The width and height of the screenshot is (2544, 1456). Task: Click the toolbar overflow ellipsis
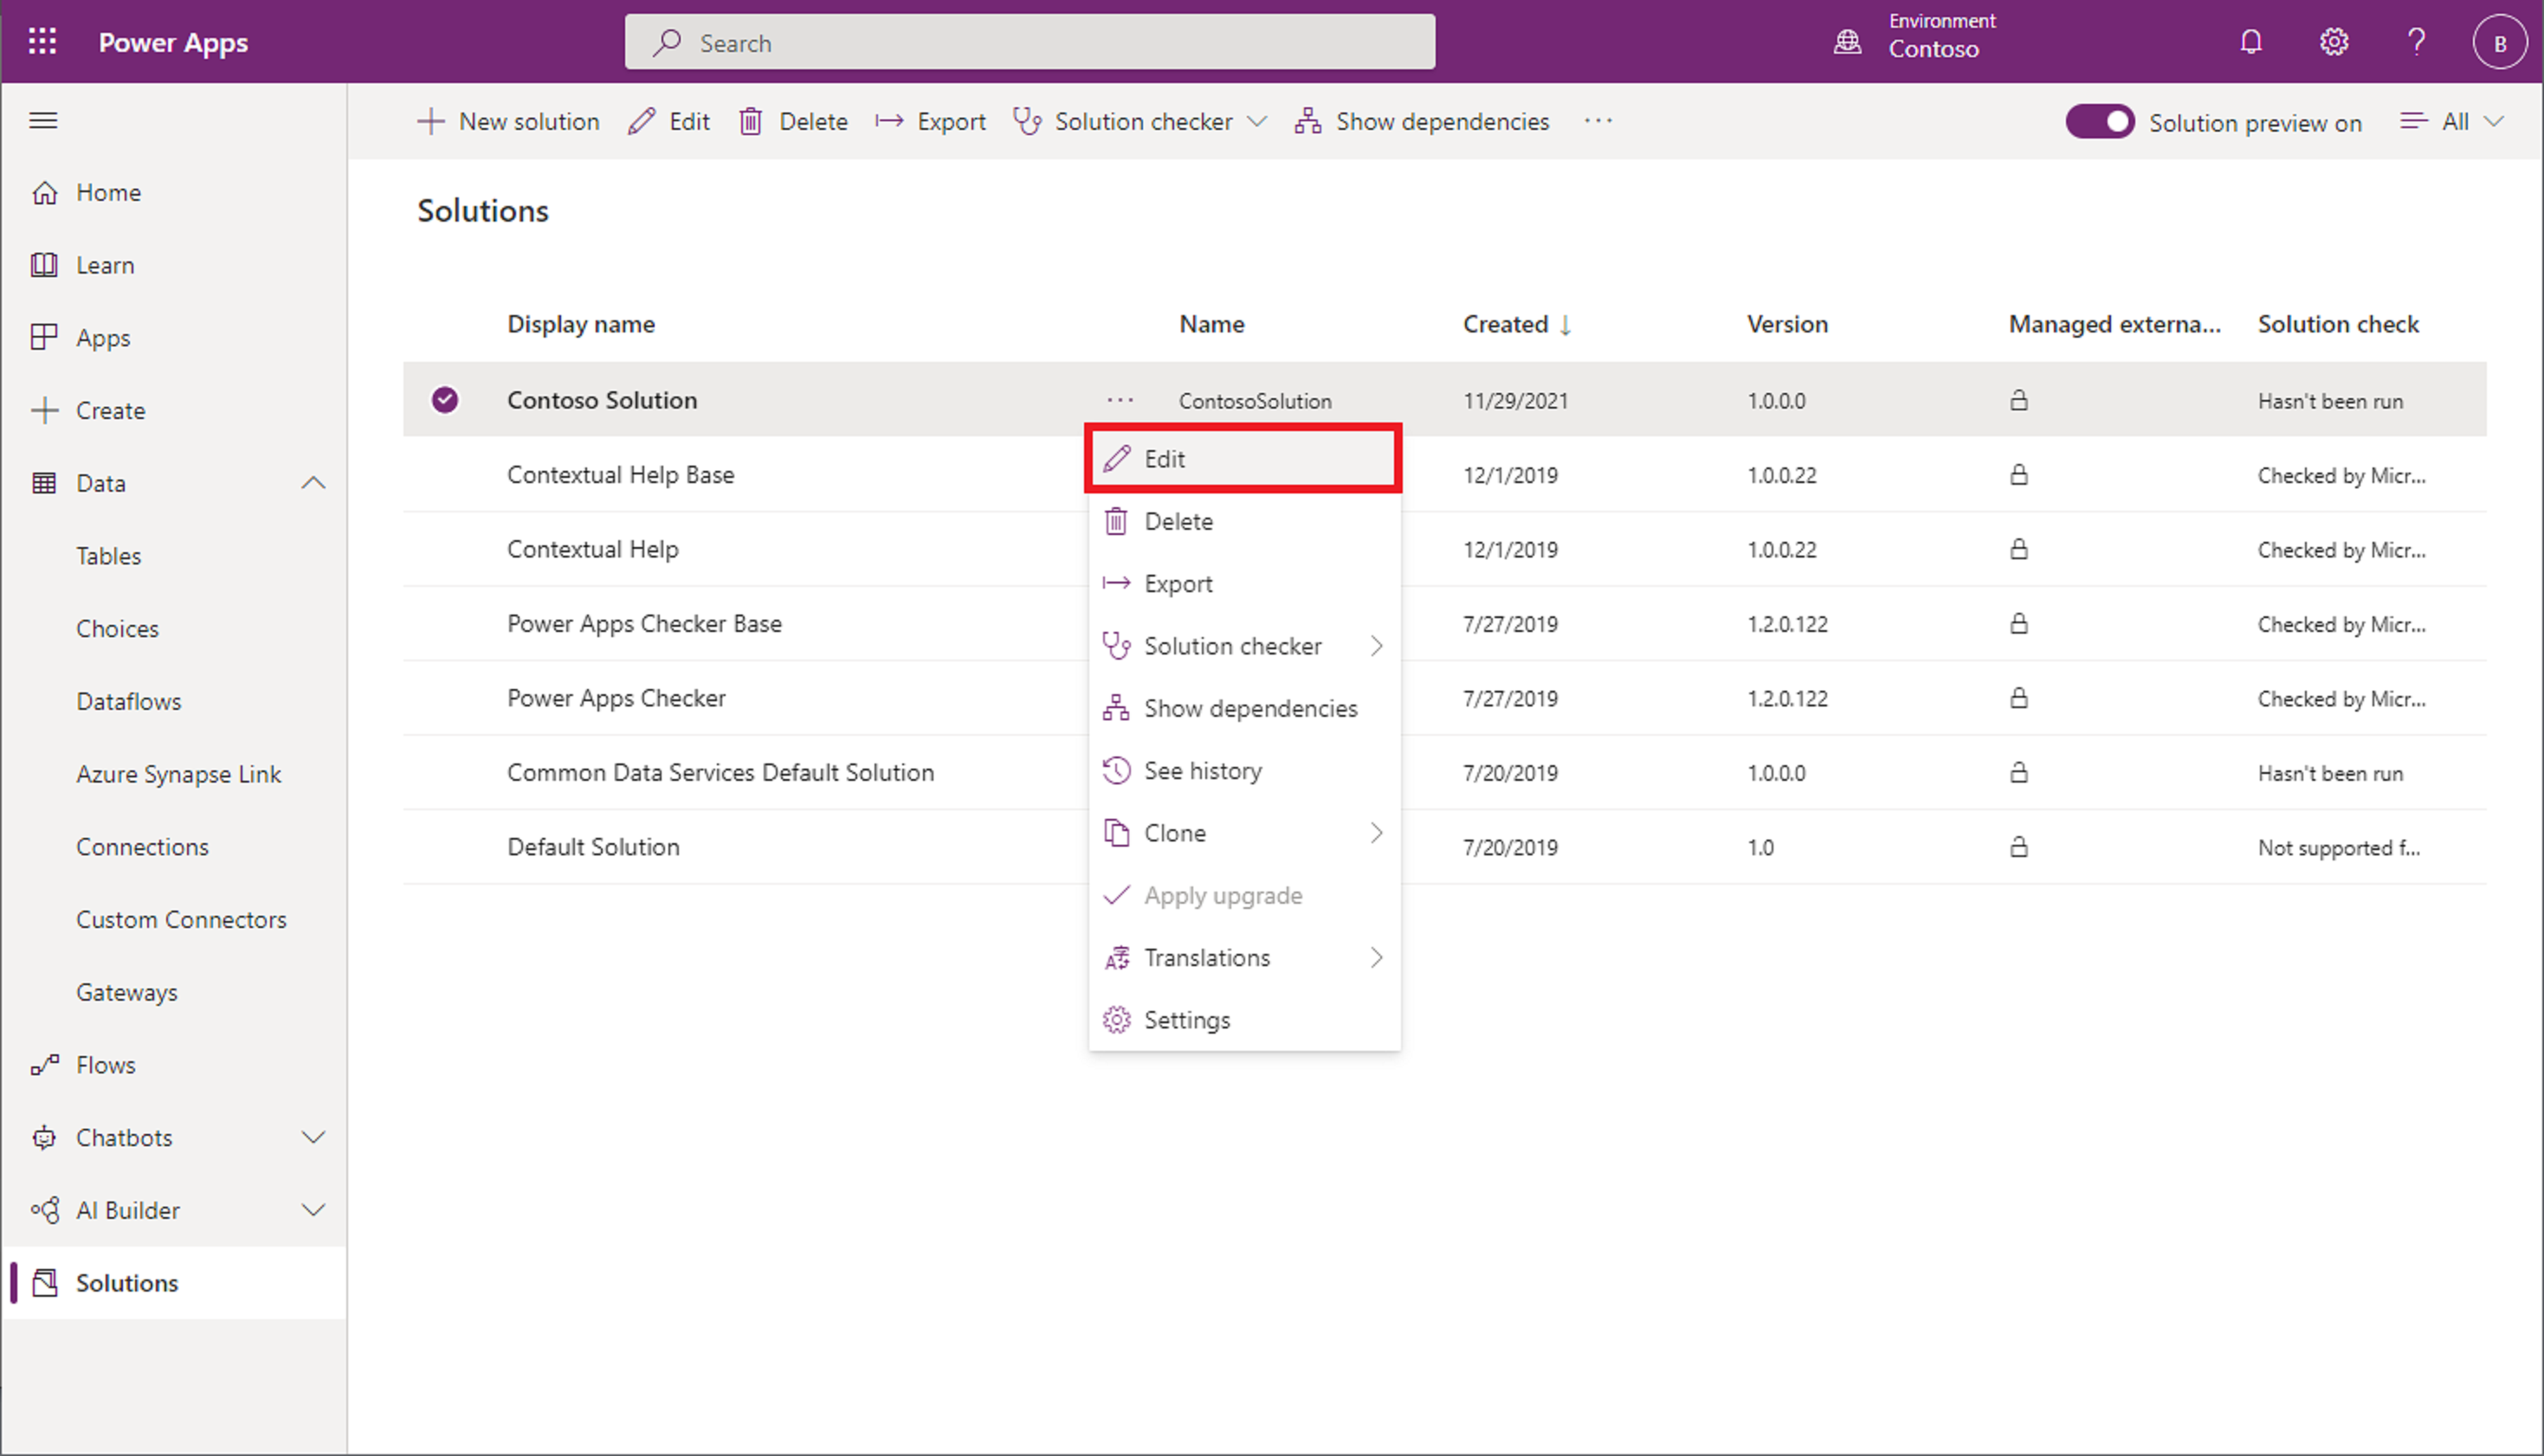(x=1598, y=121)
